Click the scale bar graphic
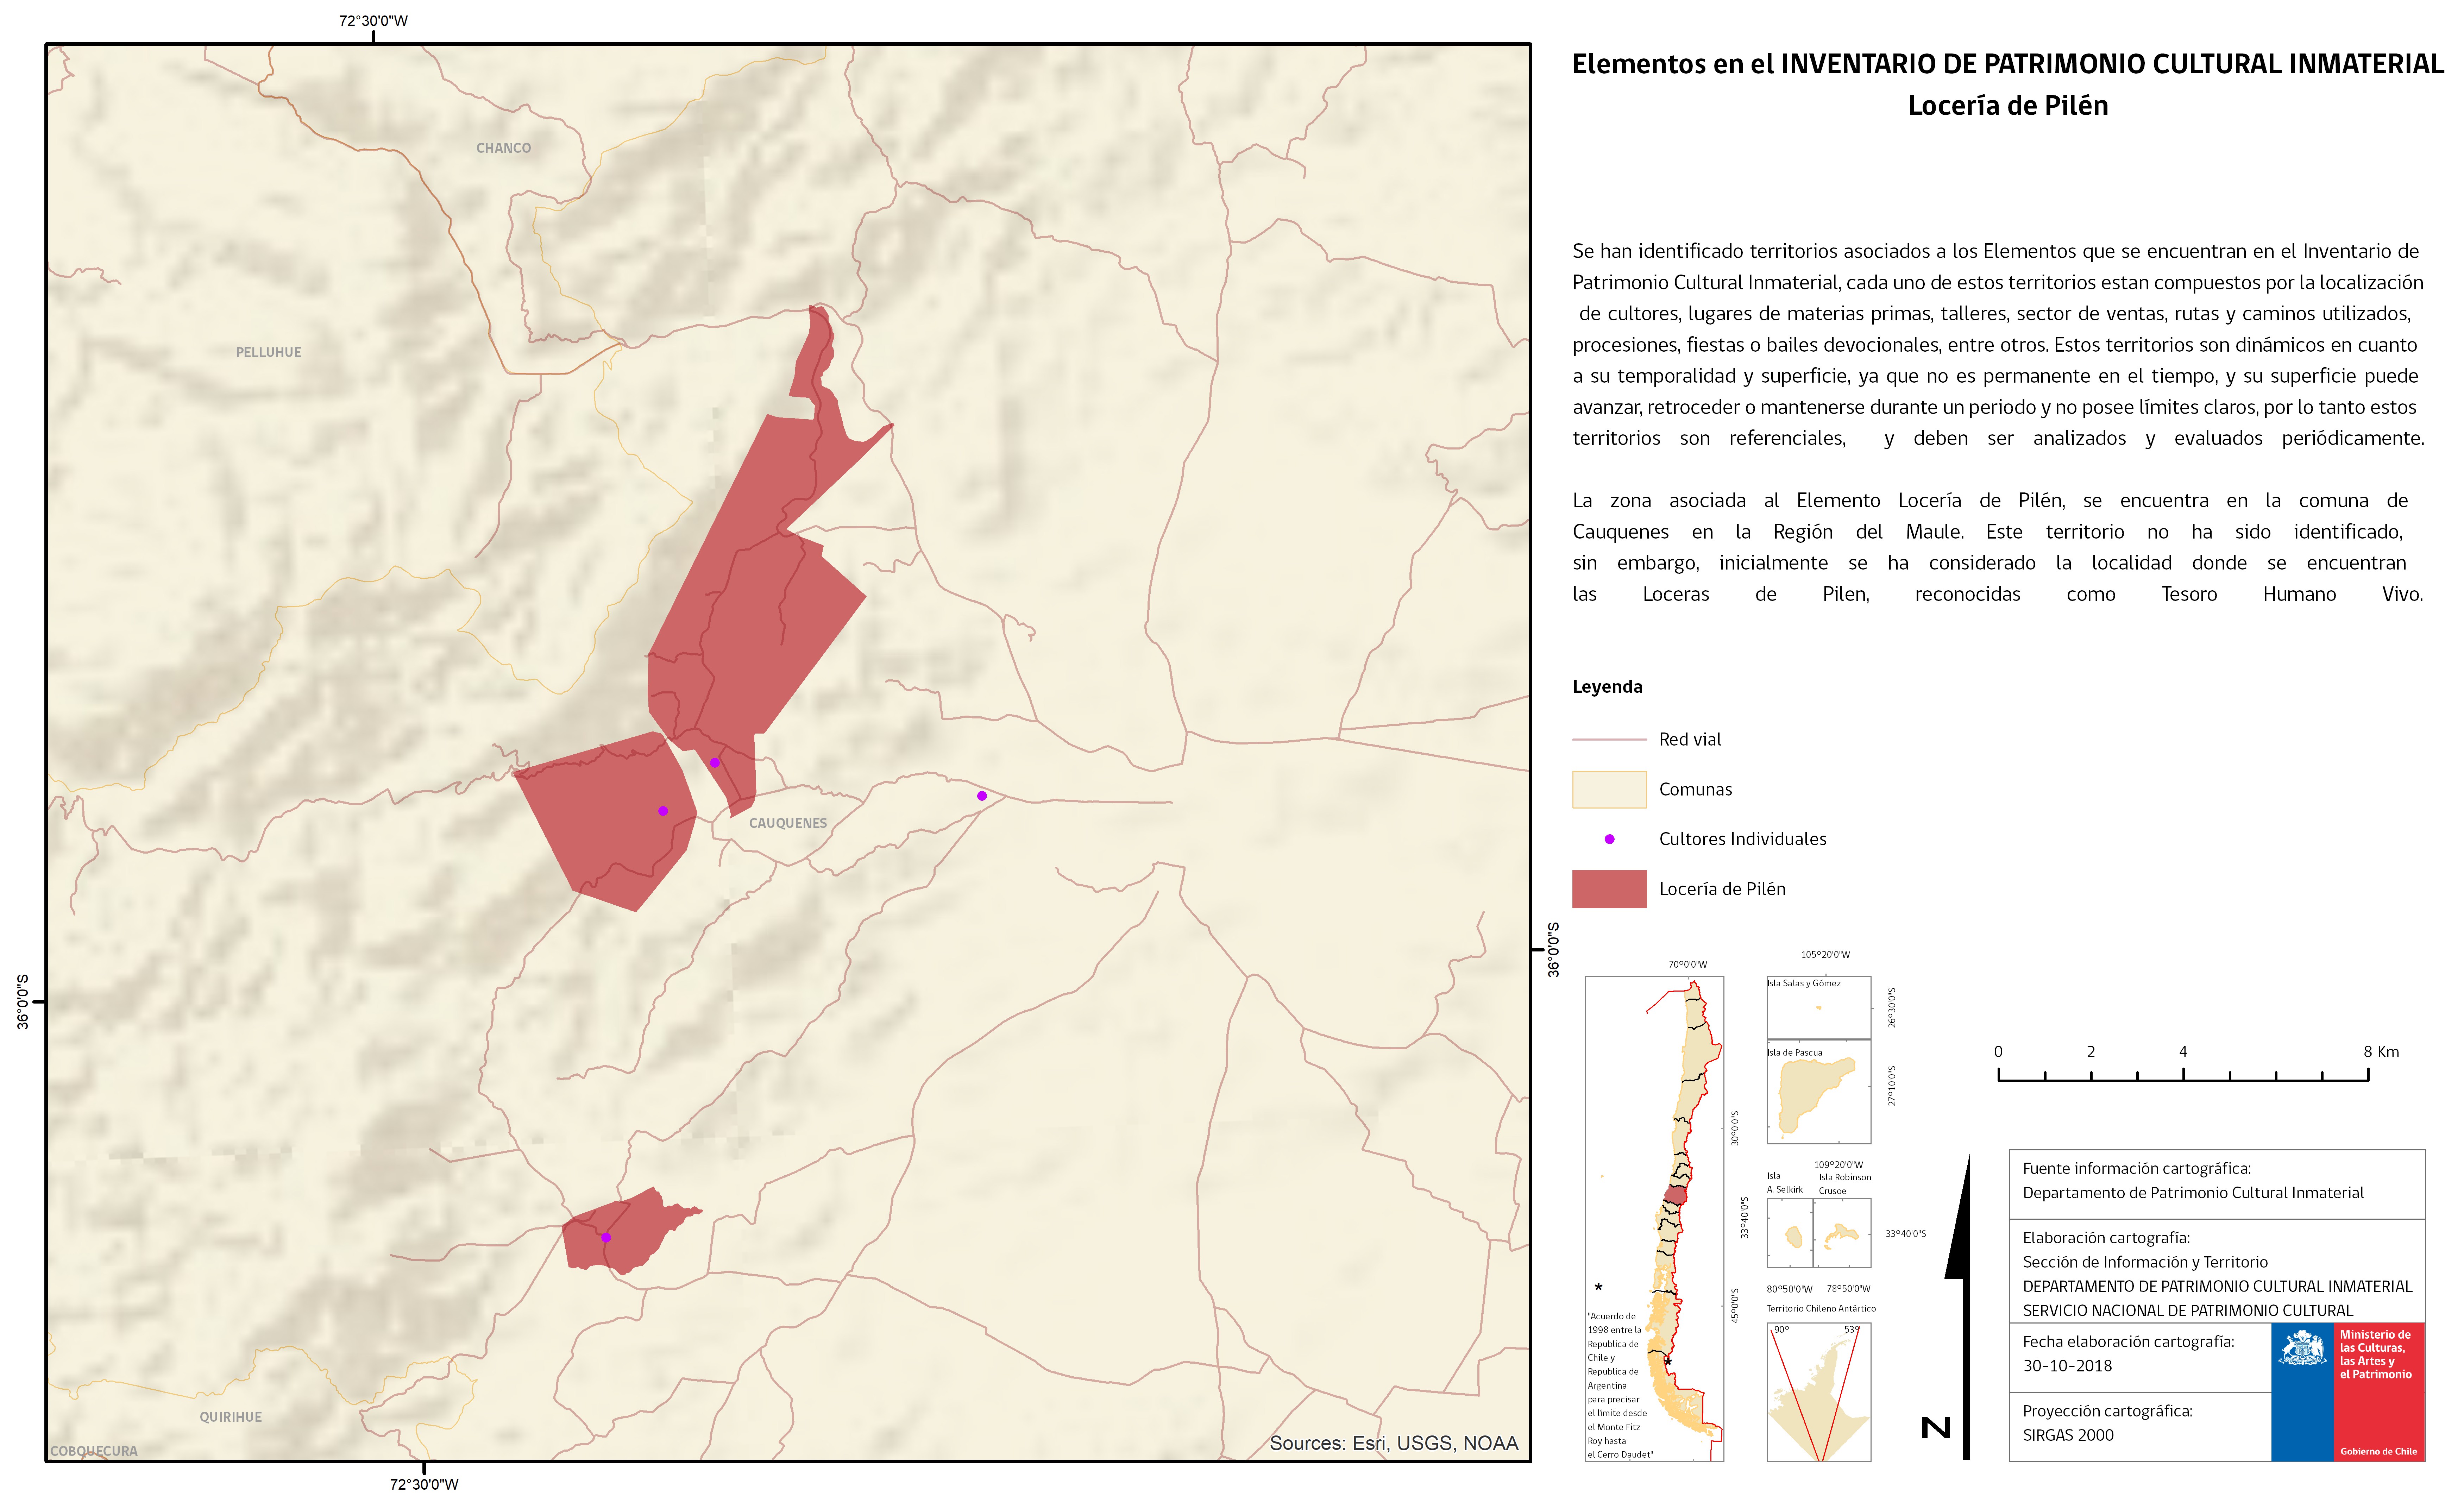This screenshot has width=2464, height=1496. tap(2183, 1075)
